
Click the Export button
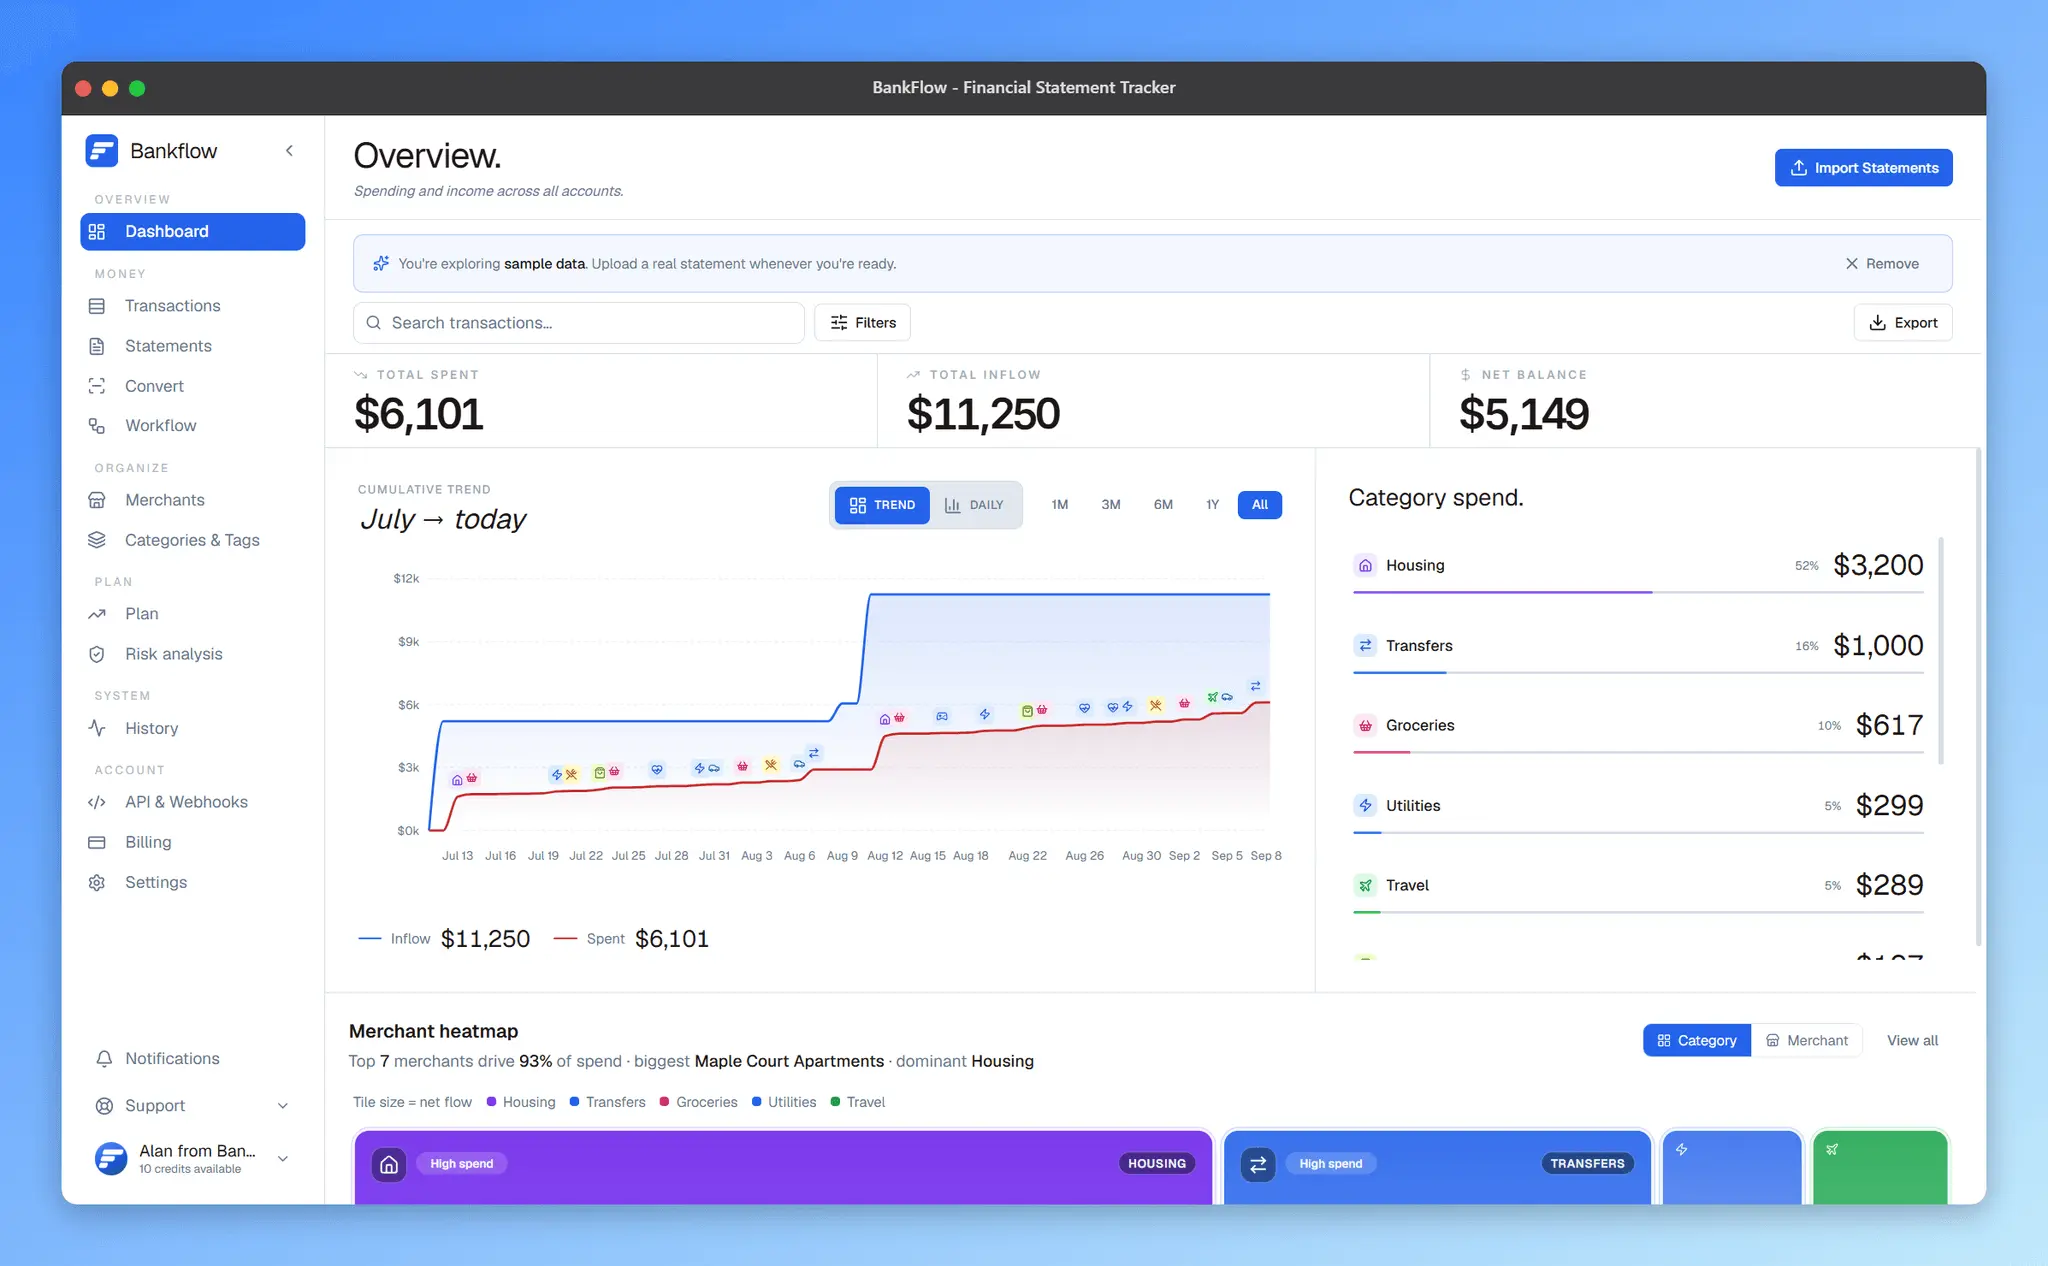click(1903, 323)
